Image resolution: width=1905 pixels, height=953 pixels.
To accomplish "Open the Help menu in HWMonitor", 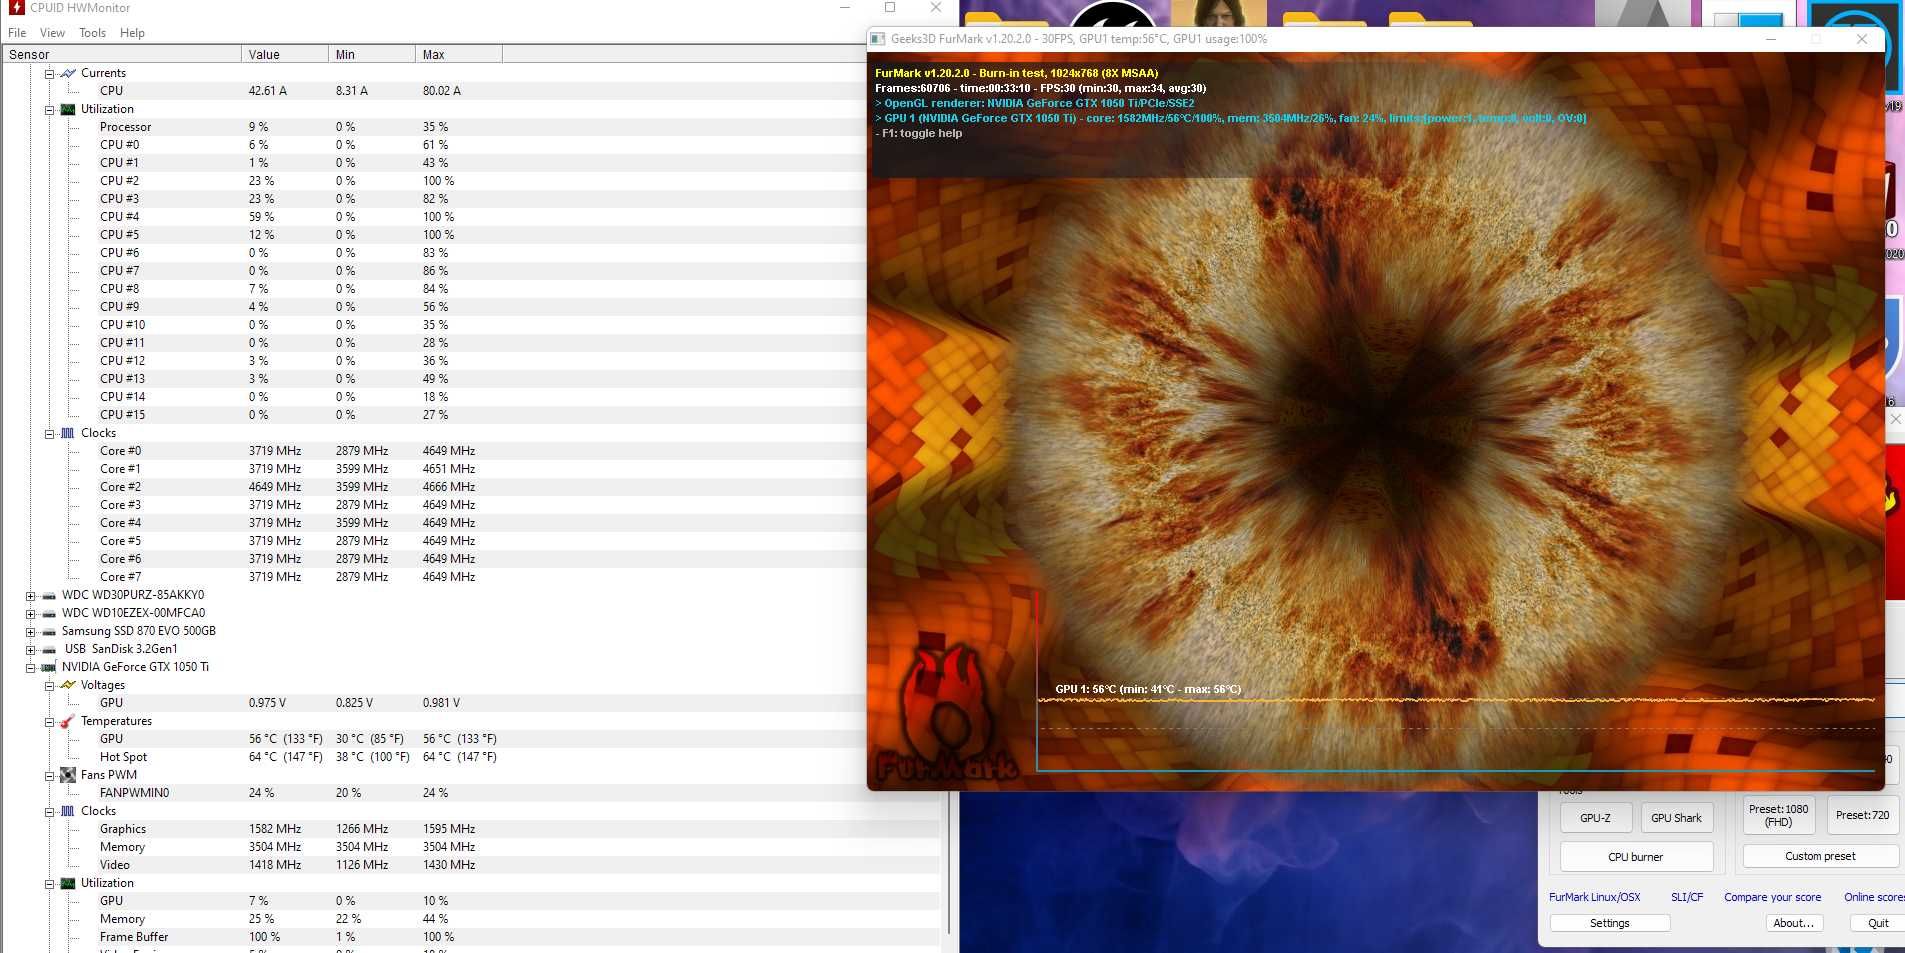I will [132, 33].
